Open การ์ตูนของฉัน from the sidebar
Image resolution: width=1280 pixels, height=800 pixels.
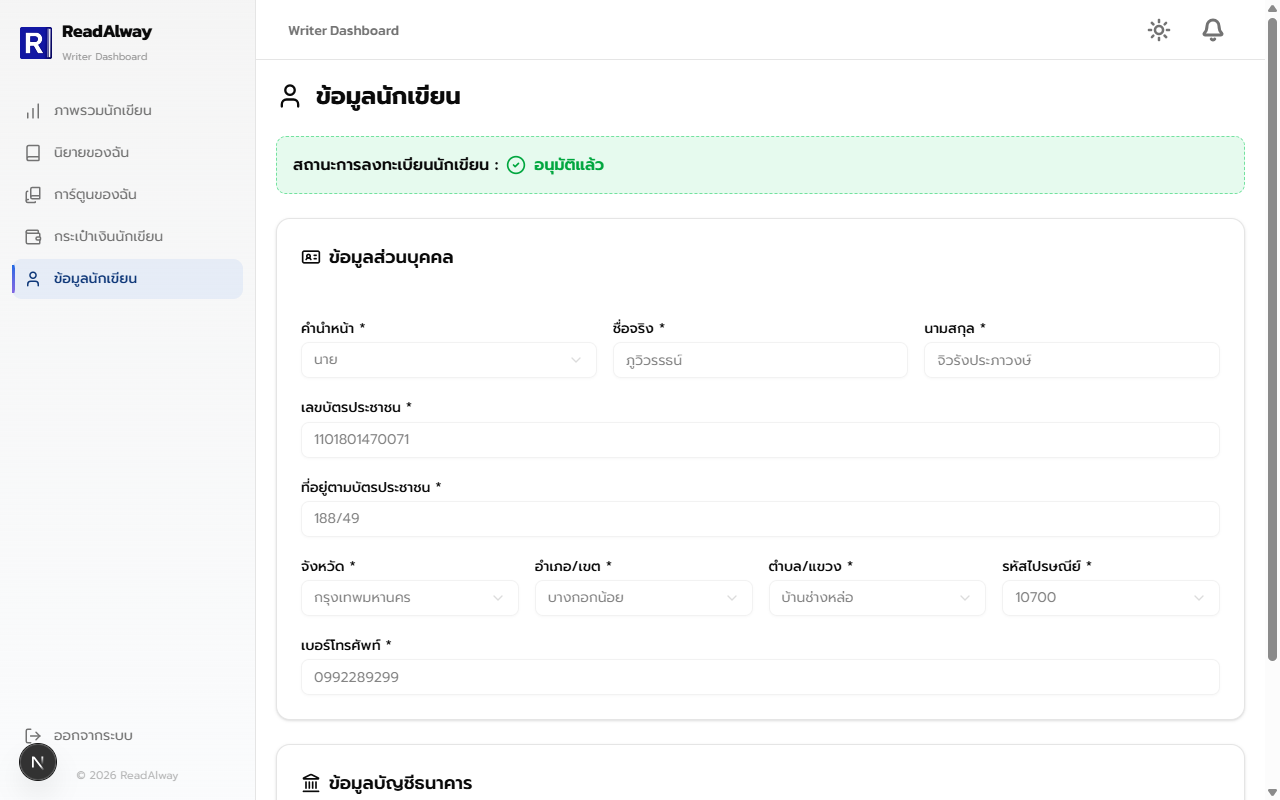[127, 195]
